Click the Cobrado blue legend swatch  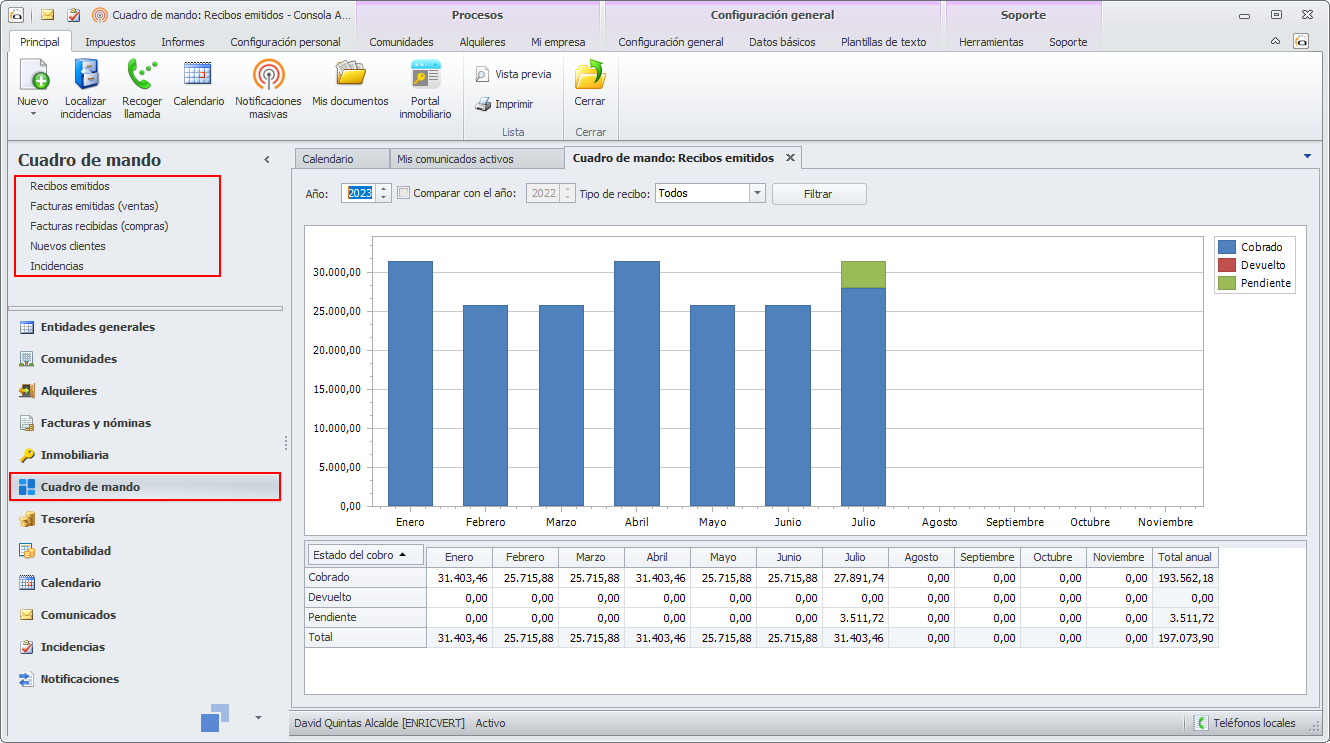click(1227, 247)
